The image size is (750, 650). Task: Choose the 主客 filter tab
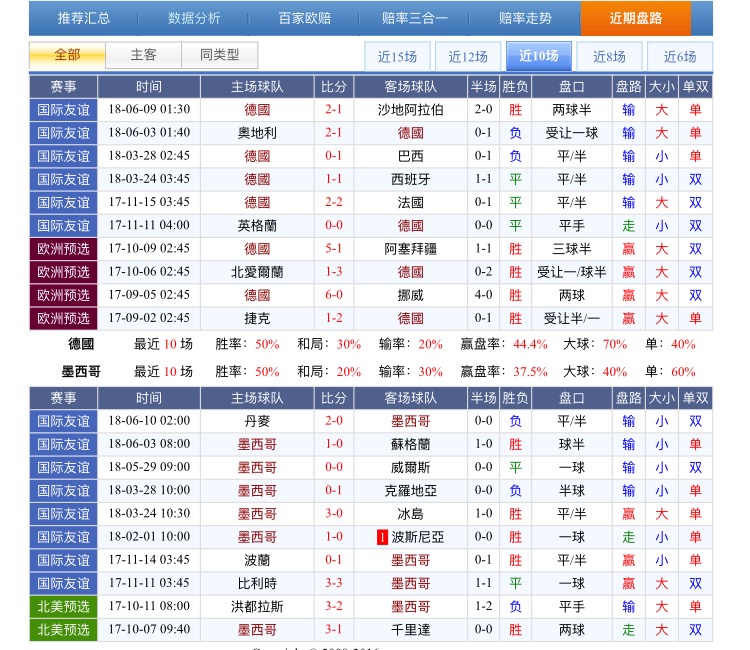143,55
